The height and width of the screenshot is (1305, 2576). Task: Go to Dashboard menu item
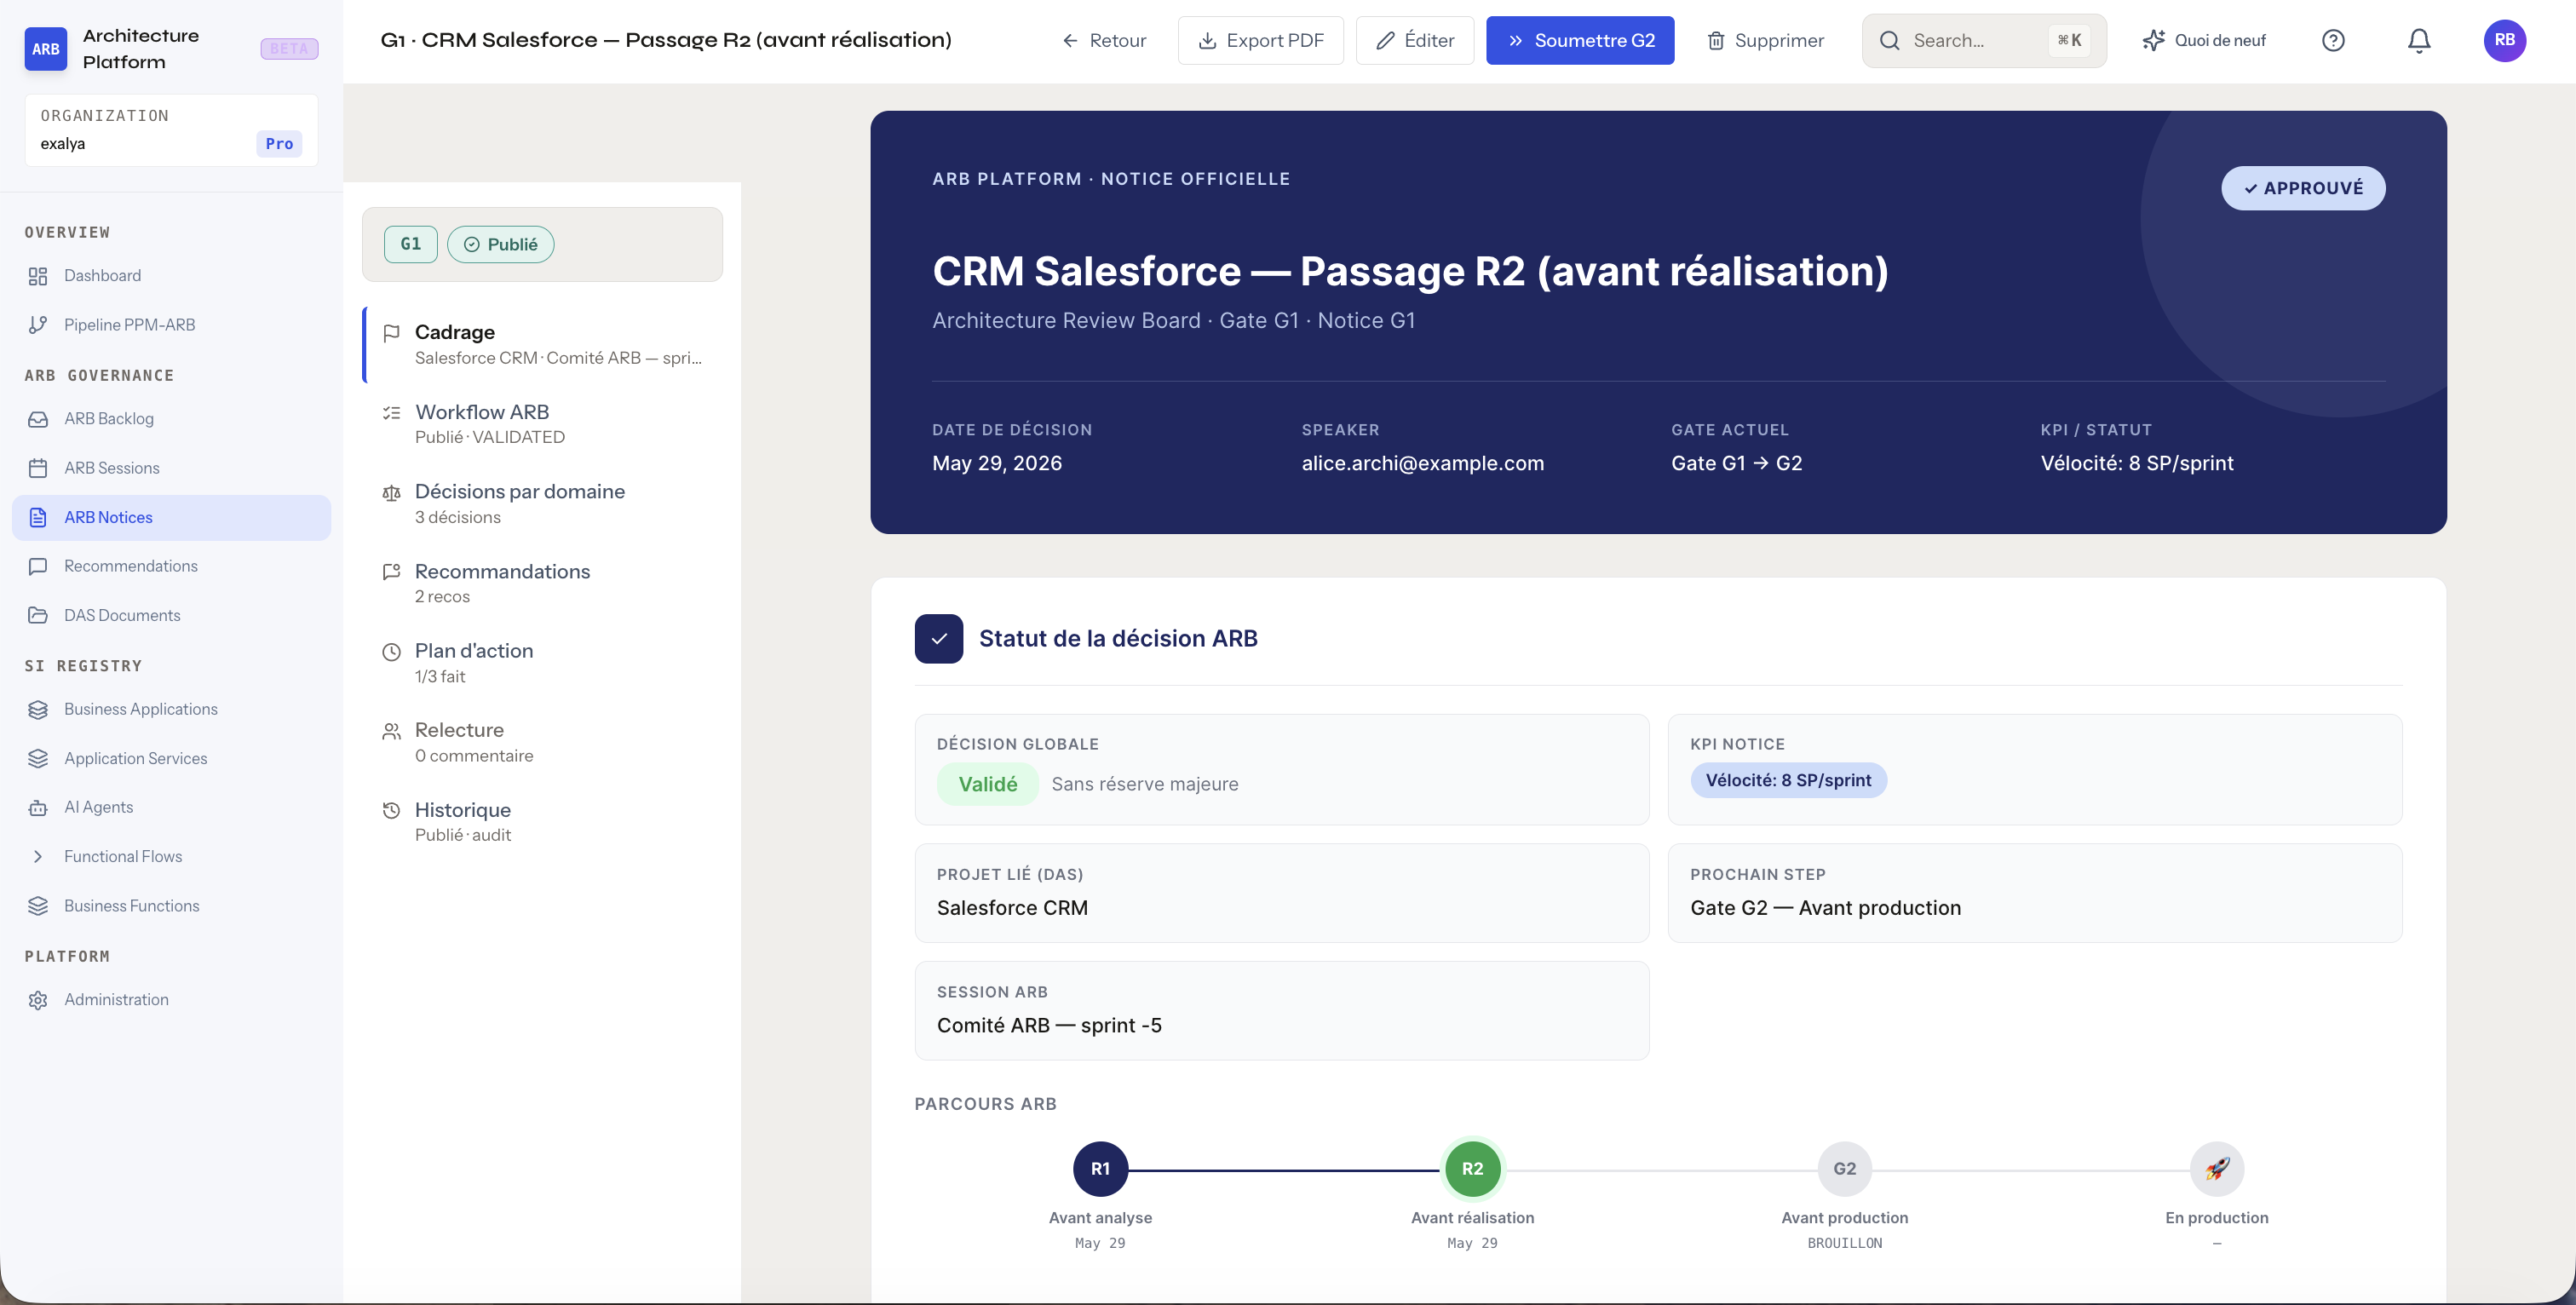tap(171, 276)
